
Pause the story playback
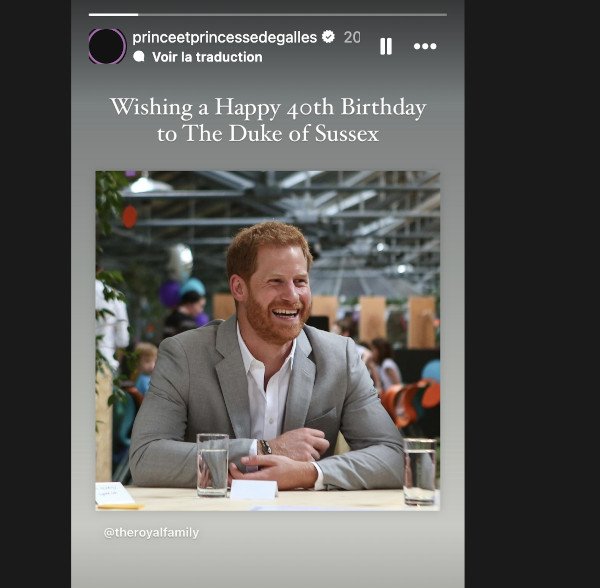[x=386, y=46]
